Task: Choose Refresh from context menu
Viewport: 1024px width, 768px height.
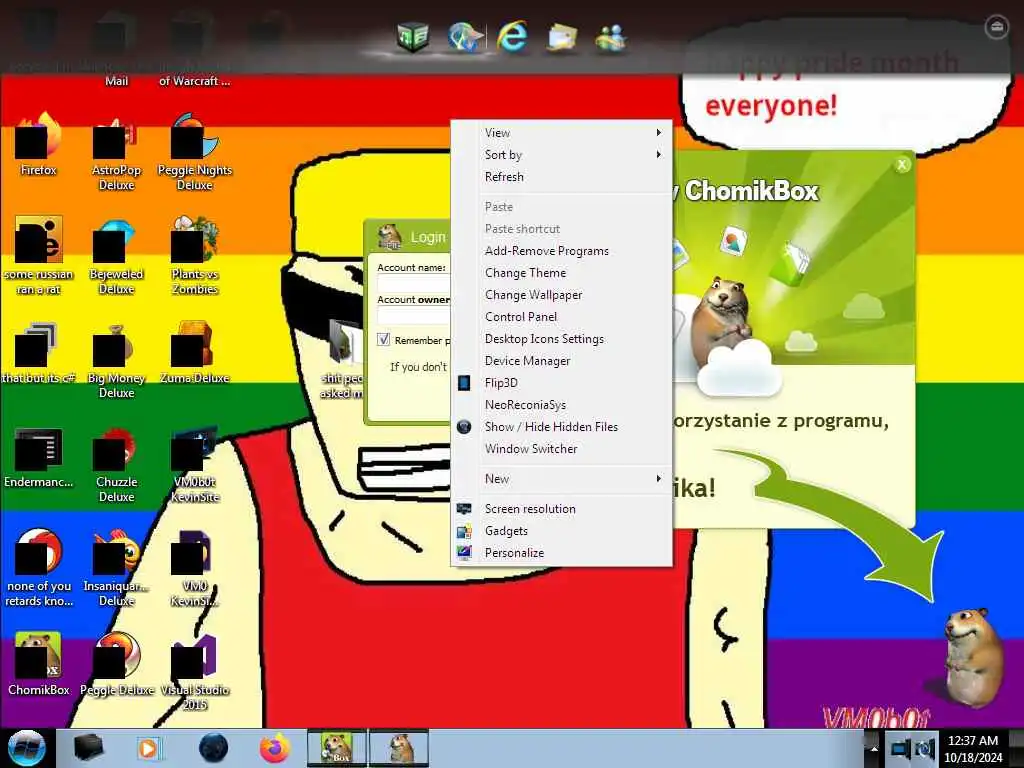Action: [562, 177]
